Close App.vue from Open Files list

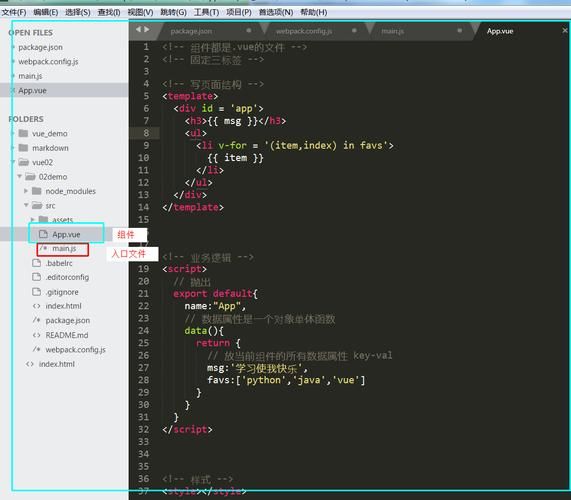coord(13,90)
